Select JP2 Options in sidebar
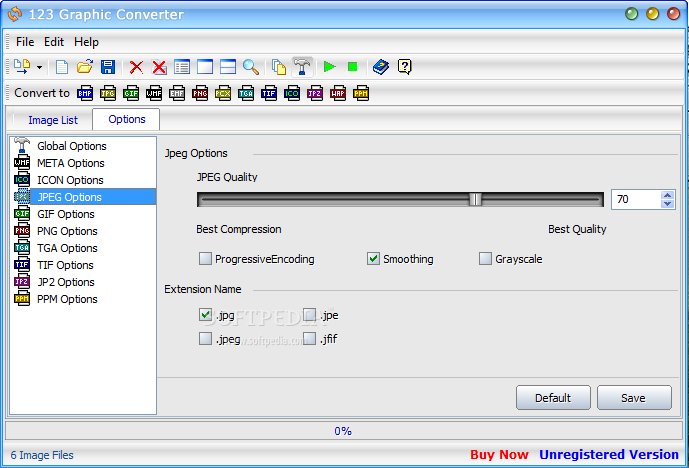 tap(66, 282)
